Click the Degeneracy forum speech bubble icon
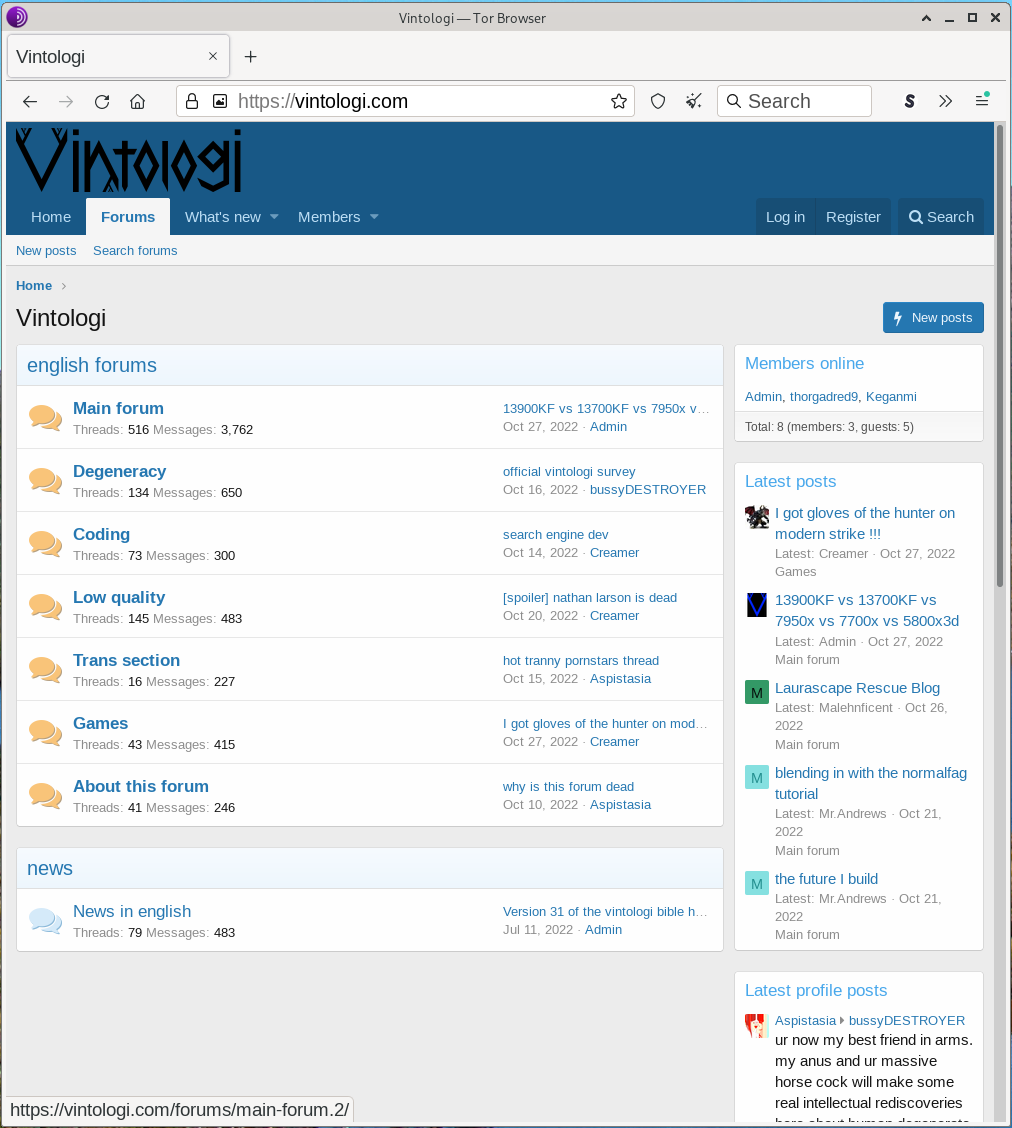1012x1128 pixels. [45, 480]
